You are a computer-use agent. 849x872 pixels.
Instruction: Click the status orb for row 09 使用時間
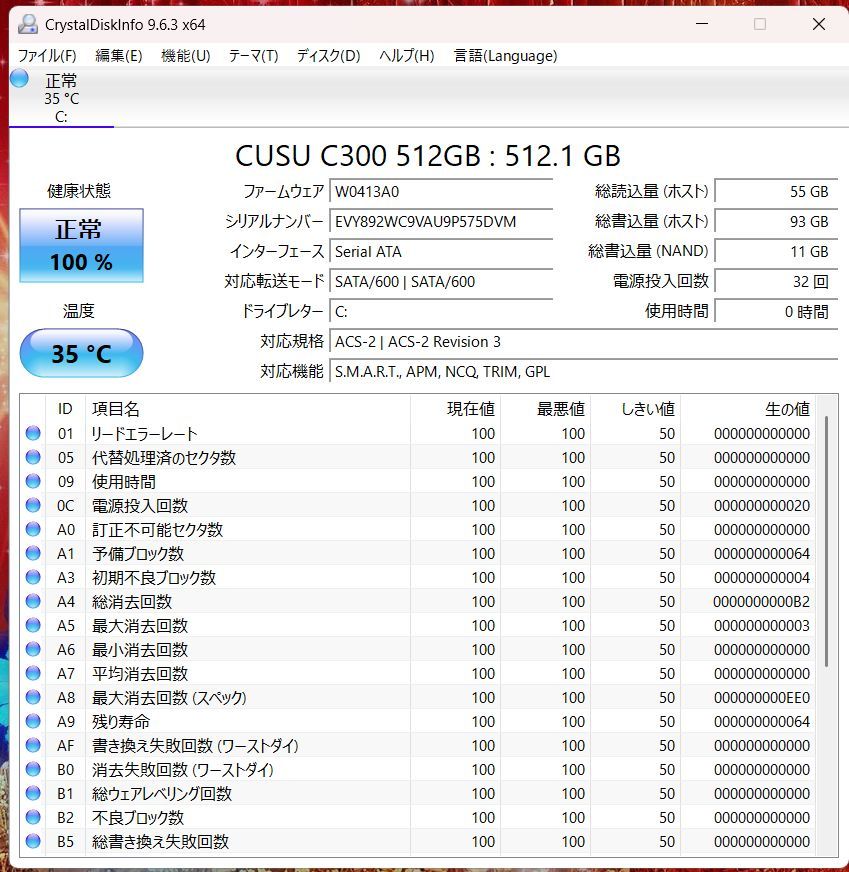pos(33,481)
